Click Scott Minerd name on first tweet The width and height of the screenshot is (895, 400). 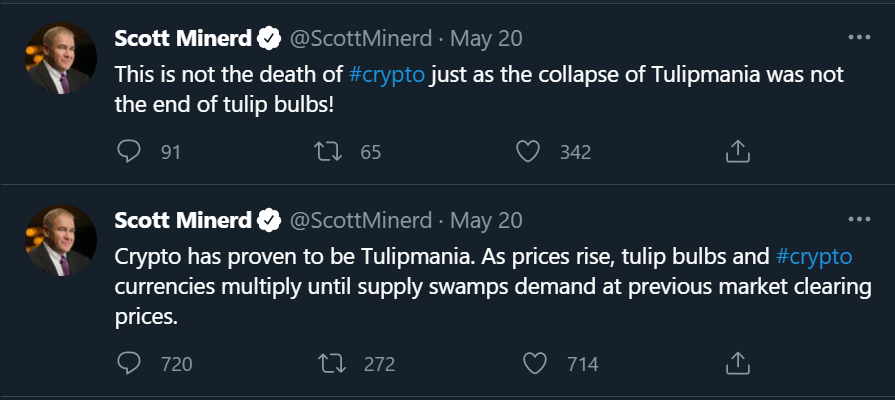(x=184, y=39)
